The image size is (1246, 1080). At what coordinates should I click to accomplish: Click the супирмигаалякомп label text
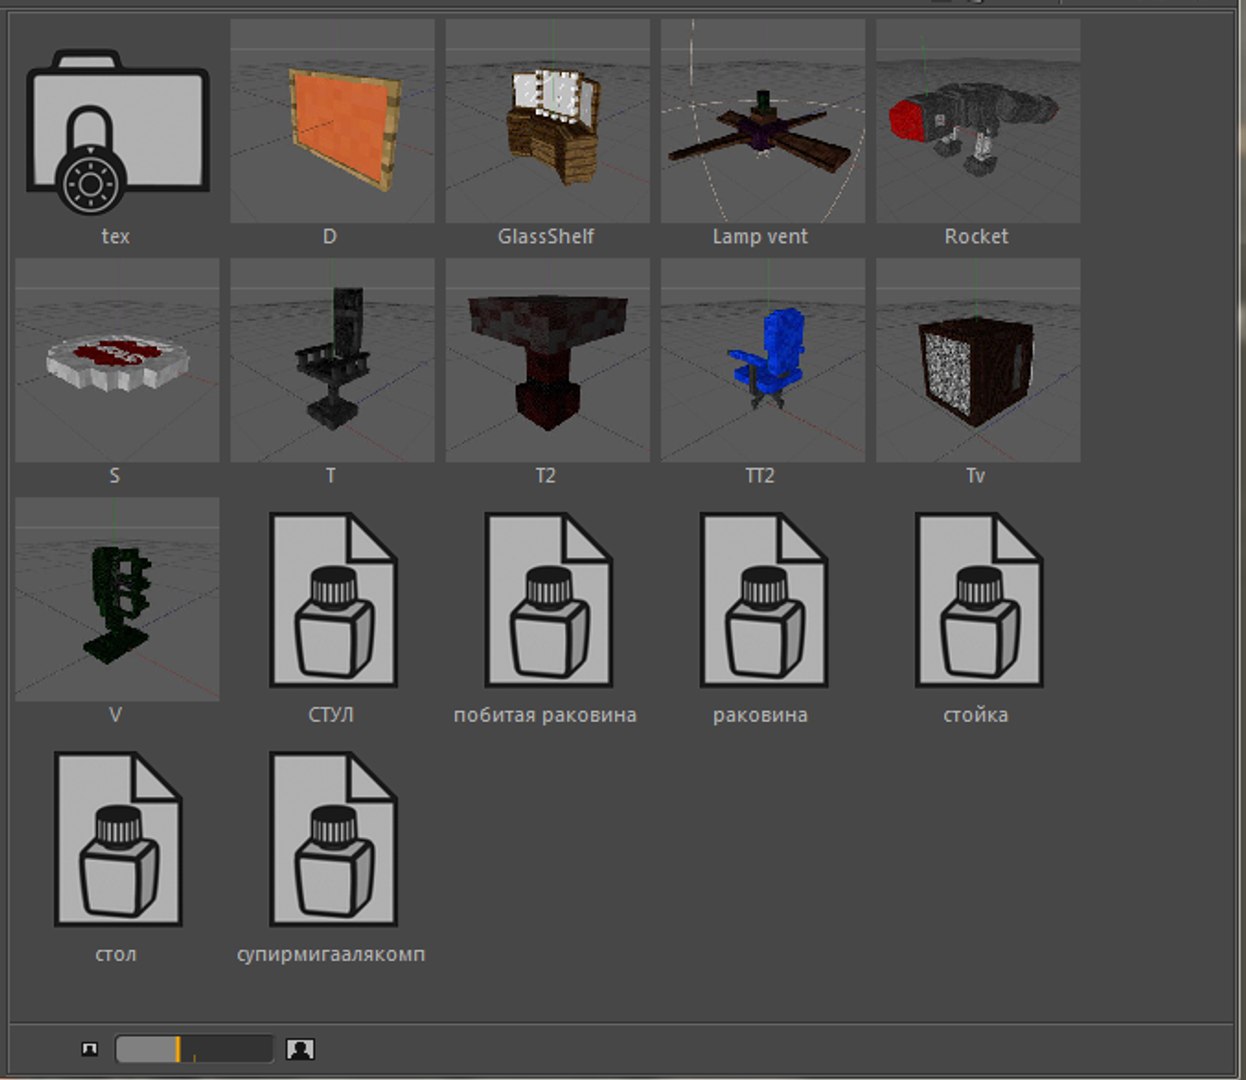331,954
